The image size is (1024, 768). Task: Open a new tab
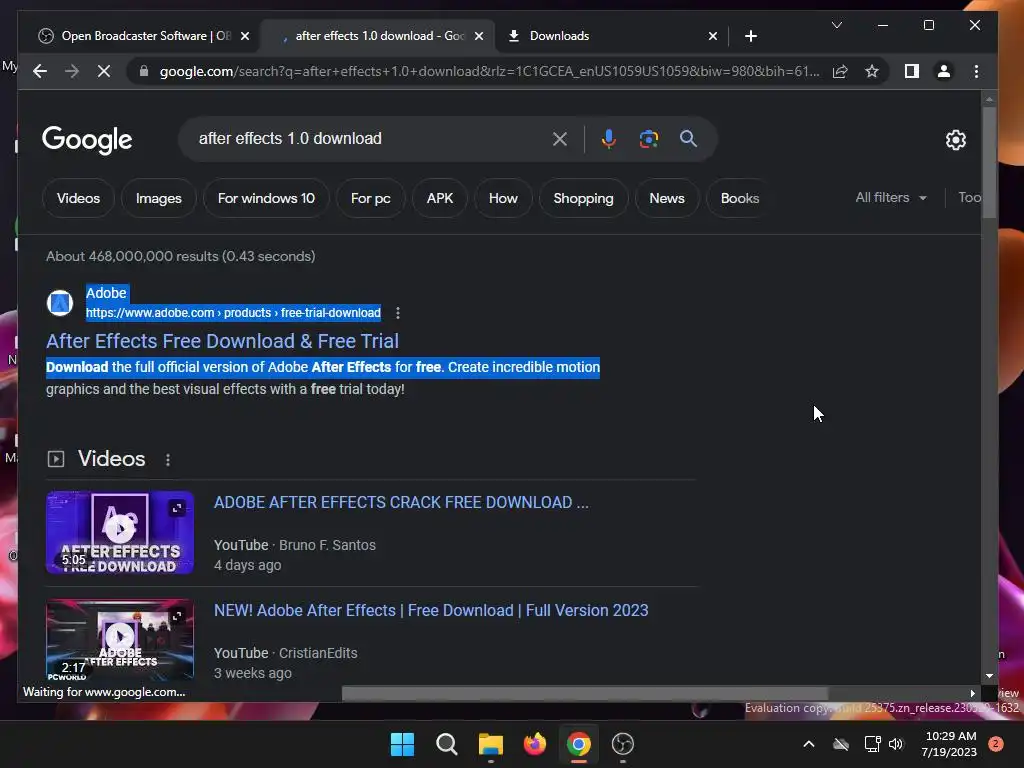[x=751, y=36]
